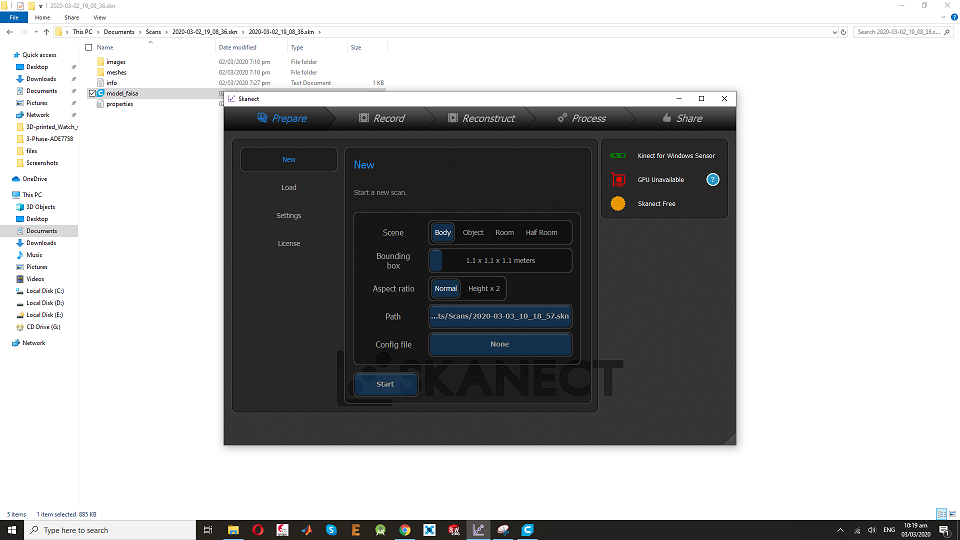The width and height of the screenshot is (960, 540).
Task: Open the View ribbon tab in Explorer
Action: [x=100, y=18]
